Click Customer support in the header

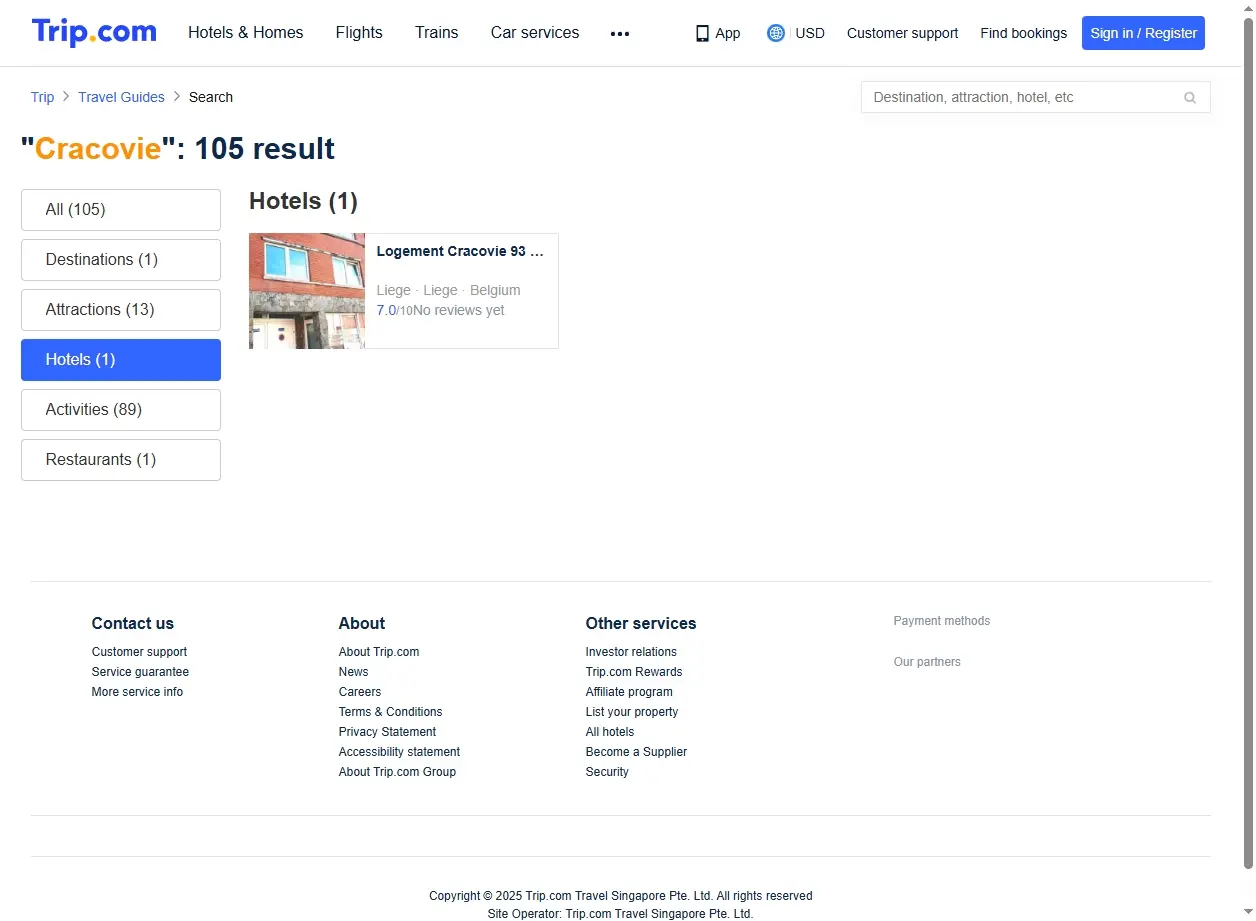[x=902, y=33]
